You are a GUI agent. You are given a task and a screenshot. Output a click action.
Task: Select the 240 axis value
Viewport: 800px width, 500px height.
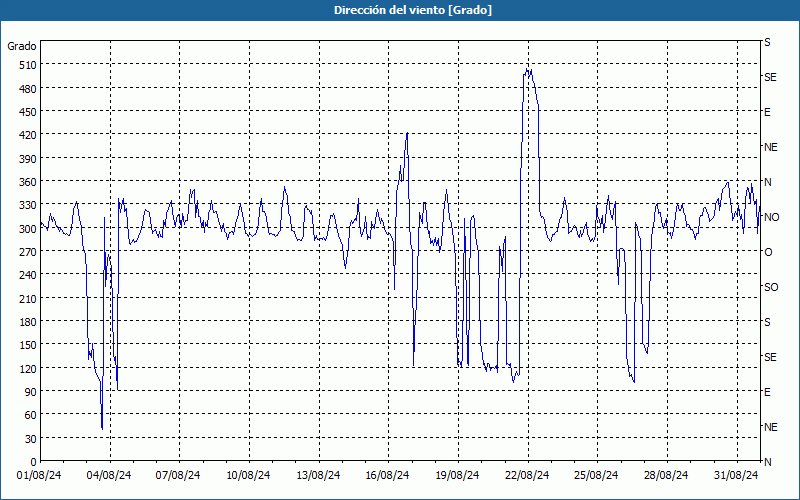coord(28,275)
